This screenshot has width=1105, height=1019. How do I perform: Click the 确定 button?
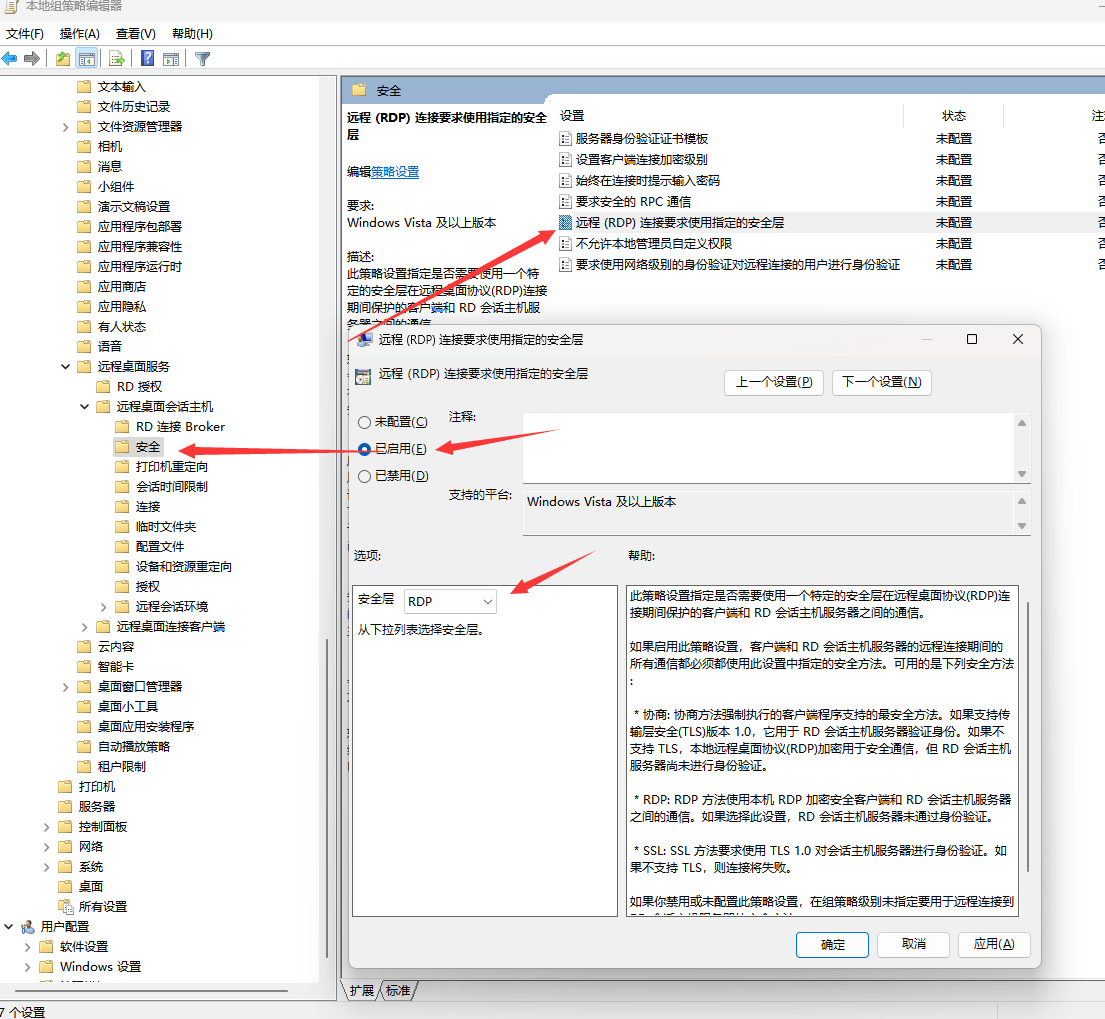(x=832, y=944)
